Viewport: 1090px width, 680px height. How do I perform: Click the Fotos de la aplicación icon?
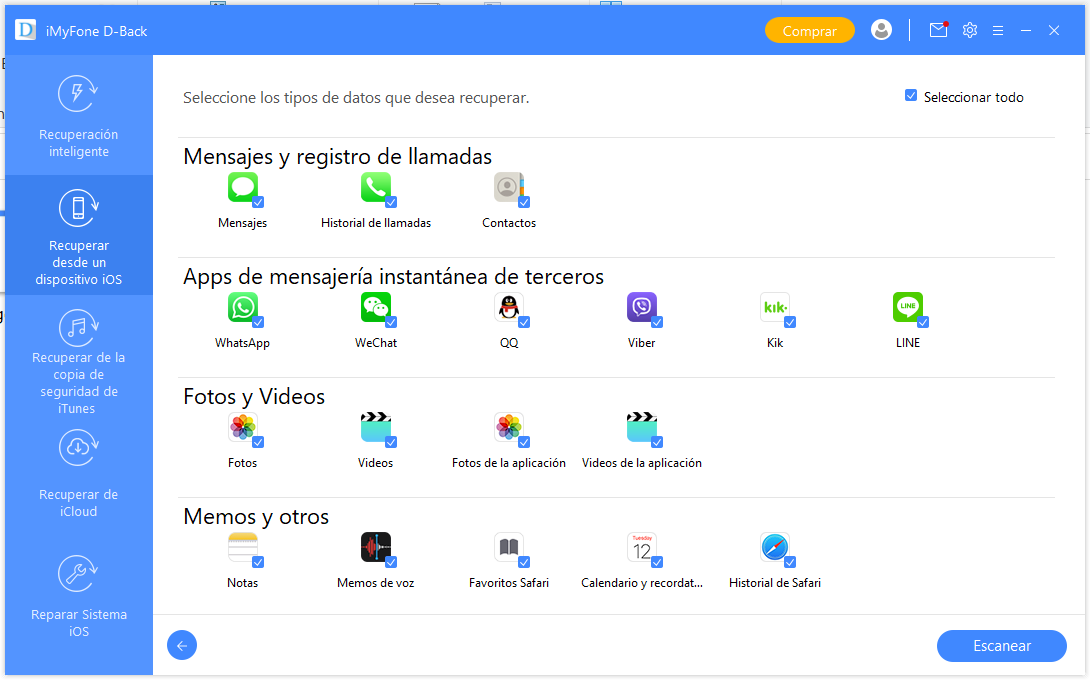pyautogui.click(x=509, y=427)
